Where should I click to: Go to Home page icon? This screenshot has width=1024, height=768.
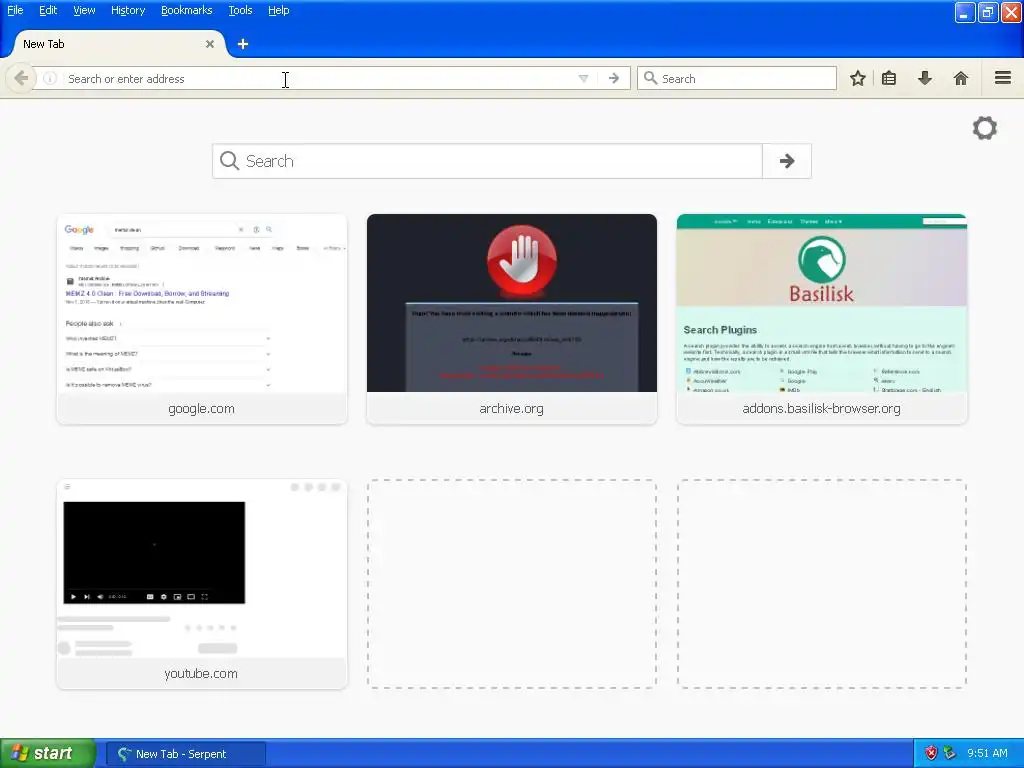961,78
